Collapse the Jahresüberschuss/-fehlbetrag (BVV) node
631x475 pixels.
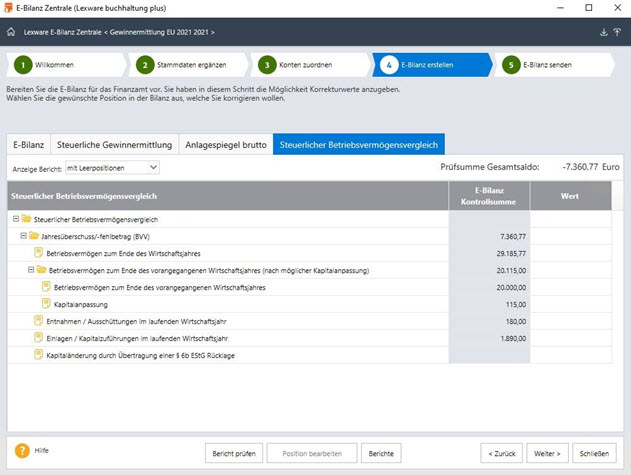[x=23, y=235]
